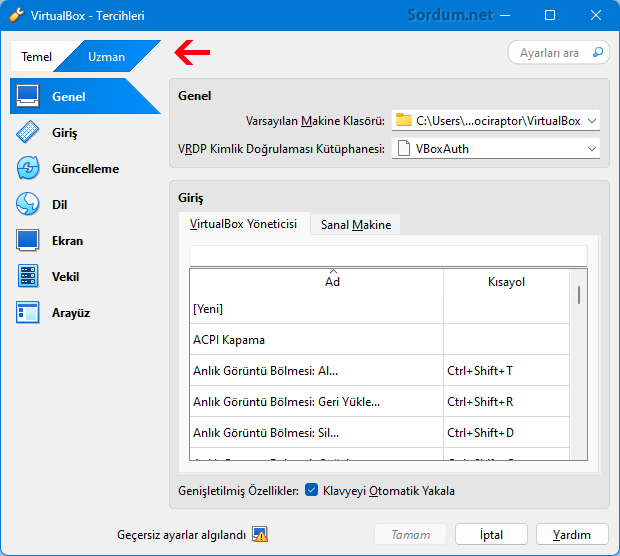Click the Ctrl+Shift+T shortcut cell

[506, 370]
